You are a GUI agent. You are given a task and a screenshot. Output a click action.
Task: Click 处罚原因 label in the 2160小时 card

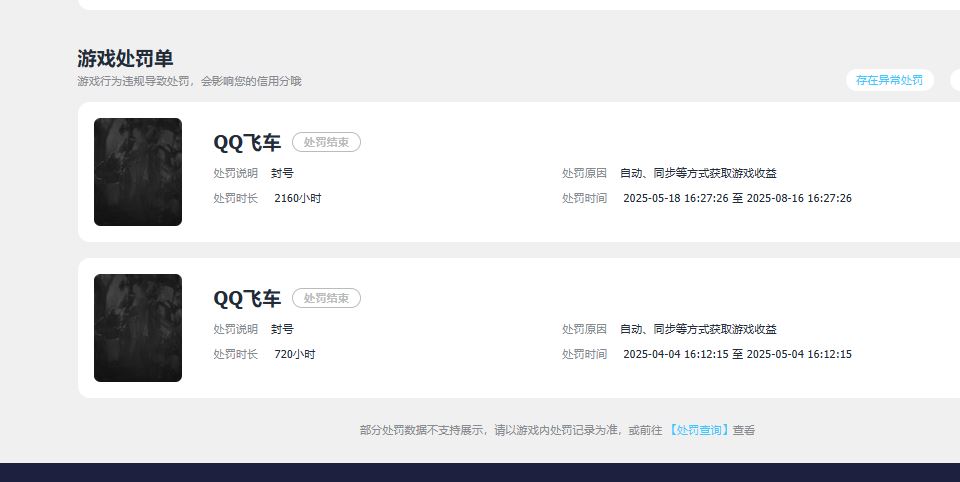tap(584, 173)
